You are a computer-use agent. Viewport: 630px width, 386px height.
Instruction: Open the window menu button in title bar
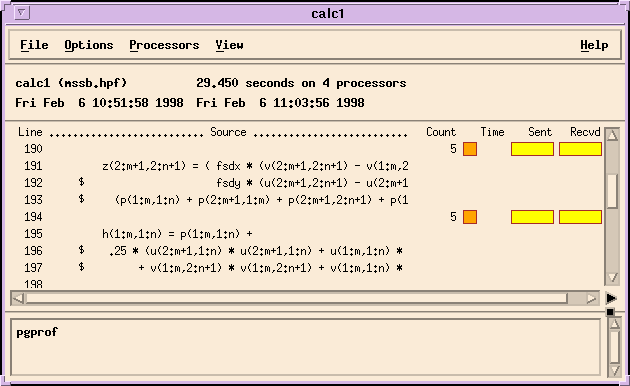[22, 13]
